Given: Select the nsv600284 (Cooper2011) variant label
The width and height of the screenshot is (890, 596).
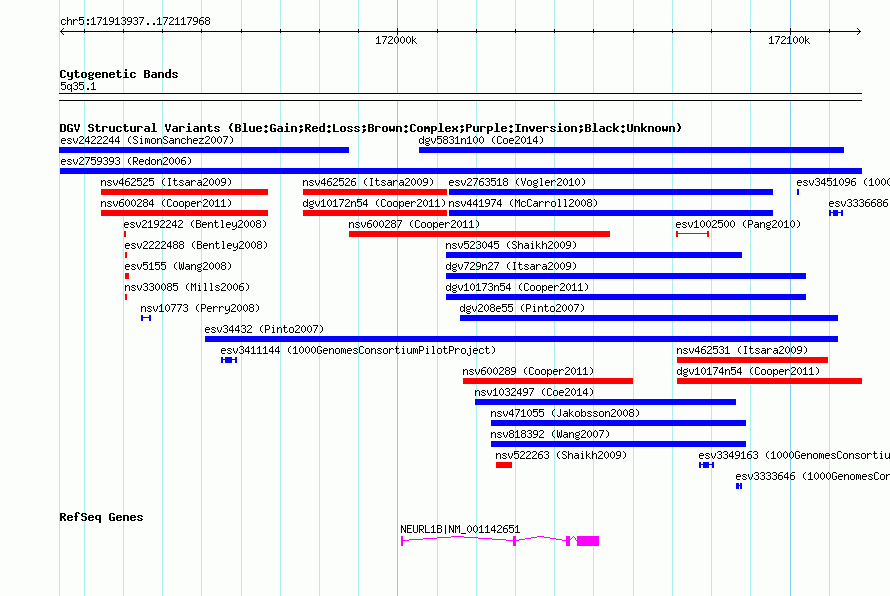Looking at the screenshot, I should [166, 203].
